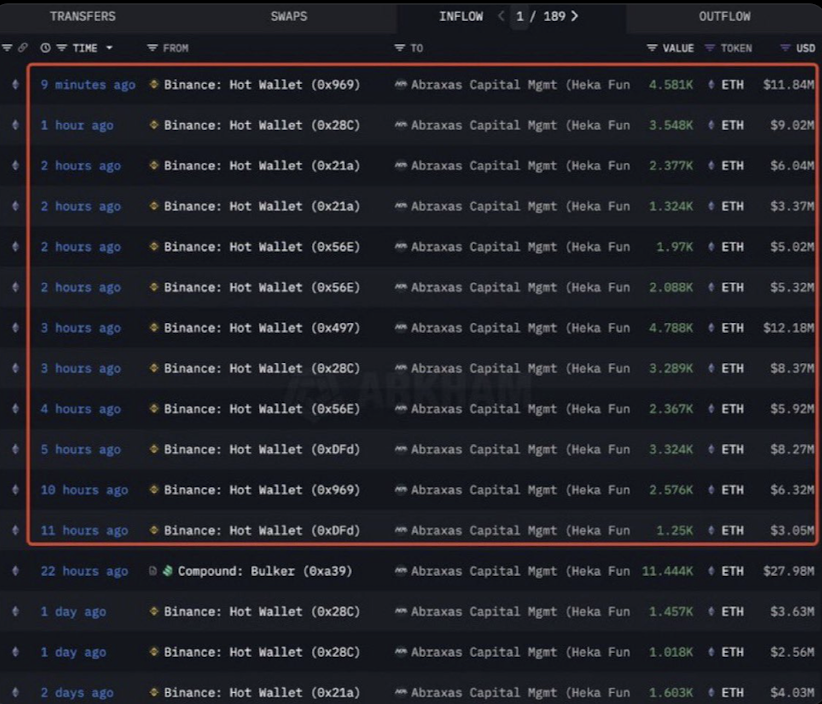822x704 pixels.
Task: Click the green Compound logo in the Bulker row
Action: tap(168, 571)
